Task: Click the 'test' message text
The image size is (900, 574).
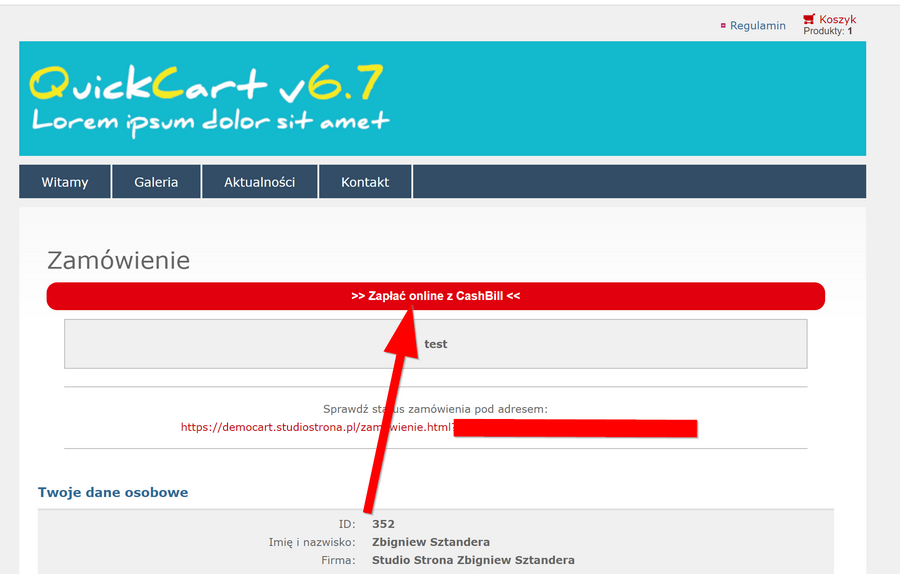Action: coord(436,344)
